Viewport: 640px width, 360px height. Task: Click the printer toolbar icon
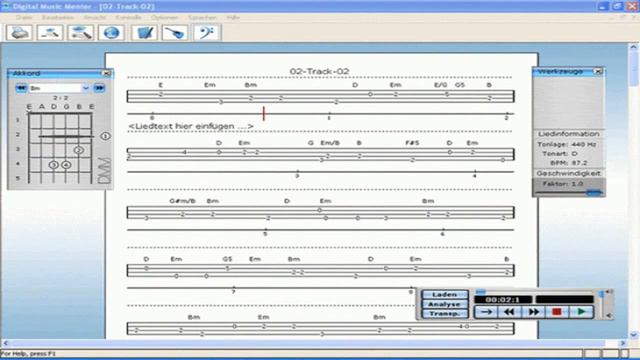(x=19, y=33)
